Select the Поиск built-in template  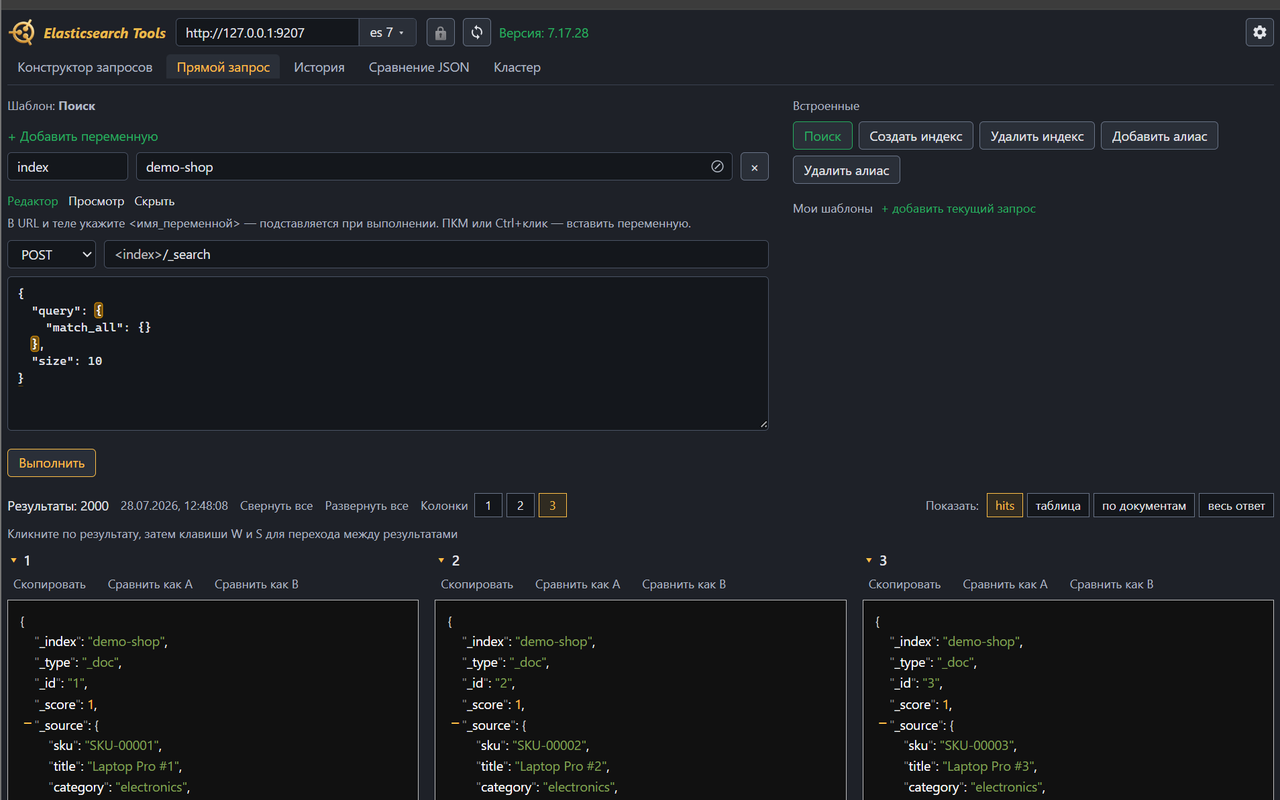click(x=823, y=136)
